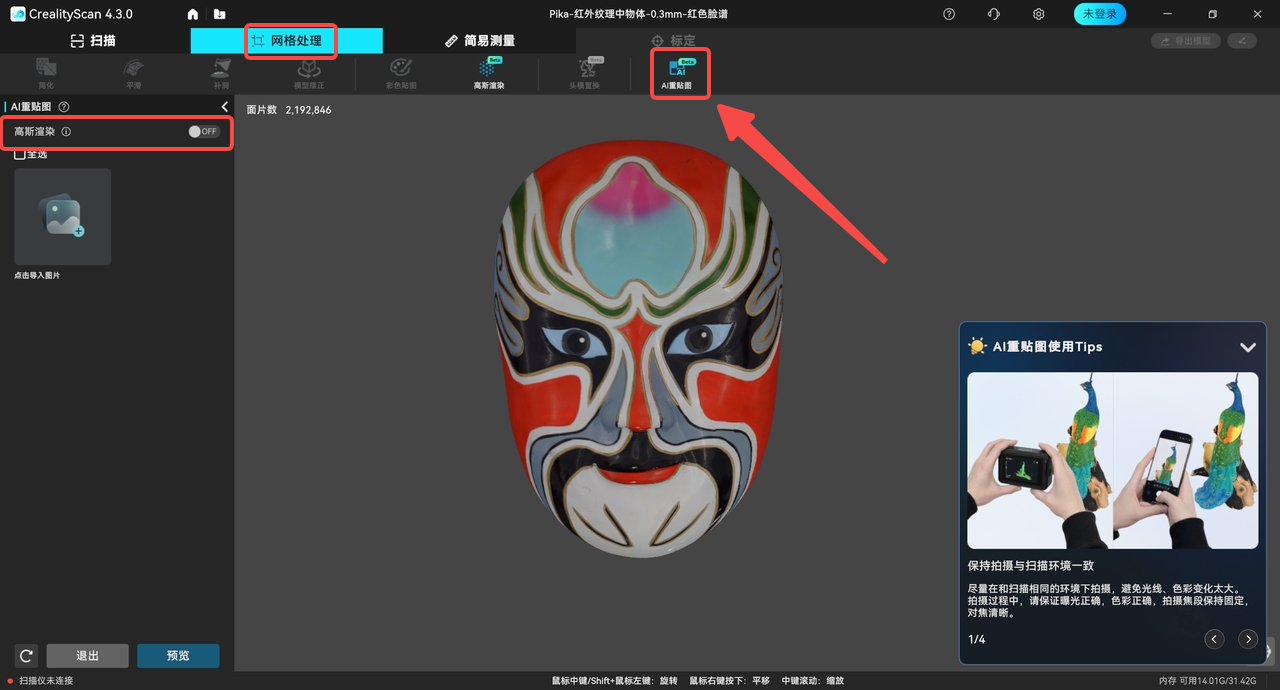Click the 导出模型 export button

tap(1185, 41)
